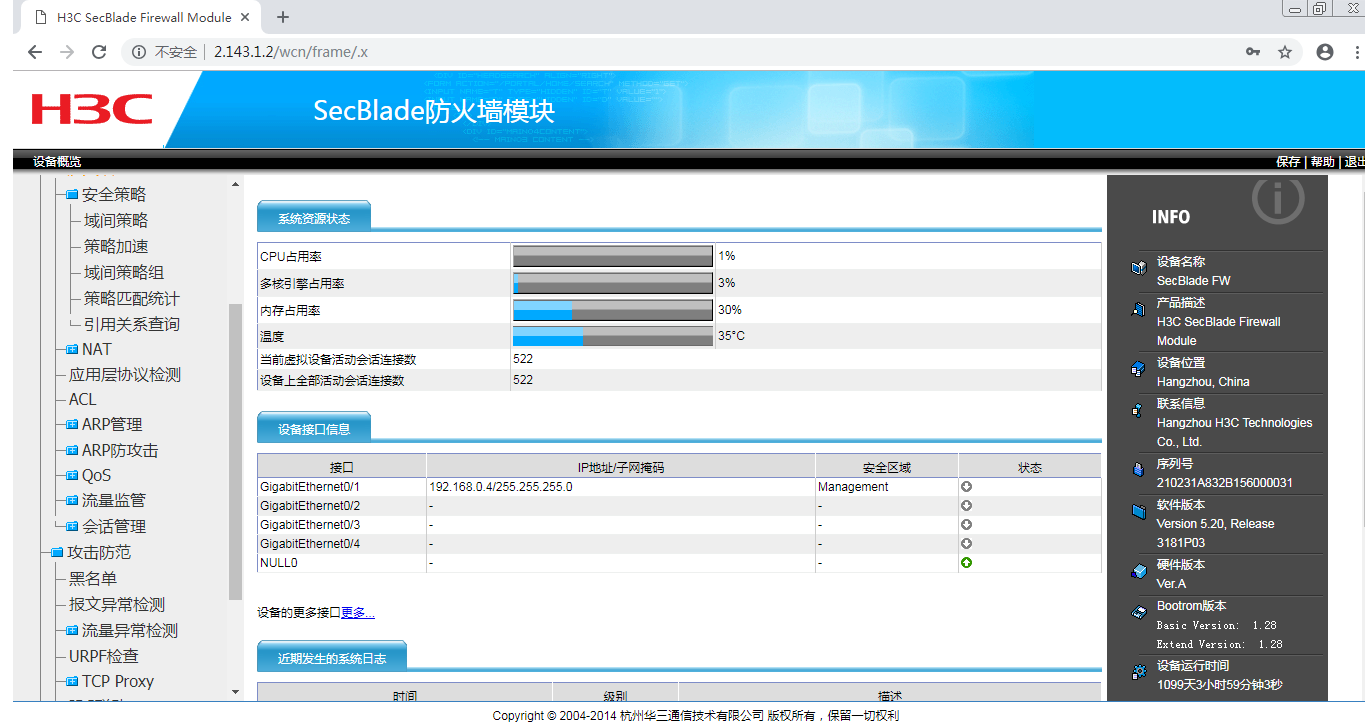
Task: Click the large INFO circle icon
Action: (x=1278, y=200)
